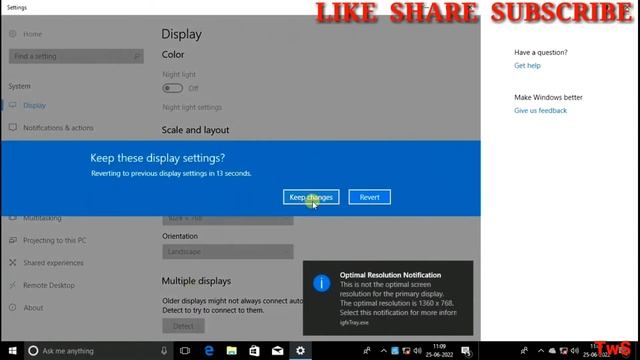Select Remote Desktop in sidebar

49,285
